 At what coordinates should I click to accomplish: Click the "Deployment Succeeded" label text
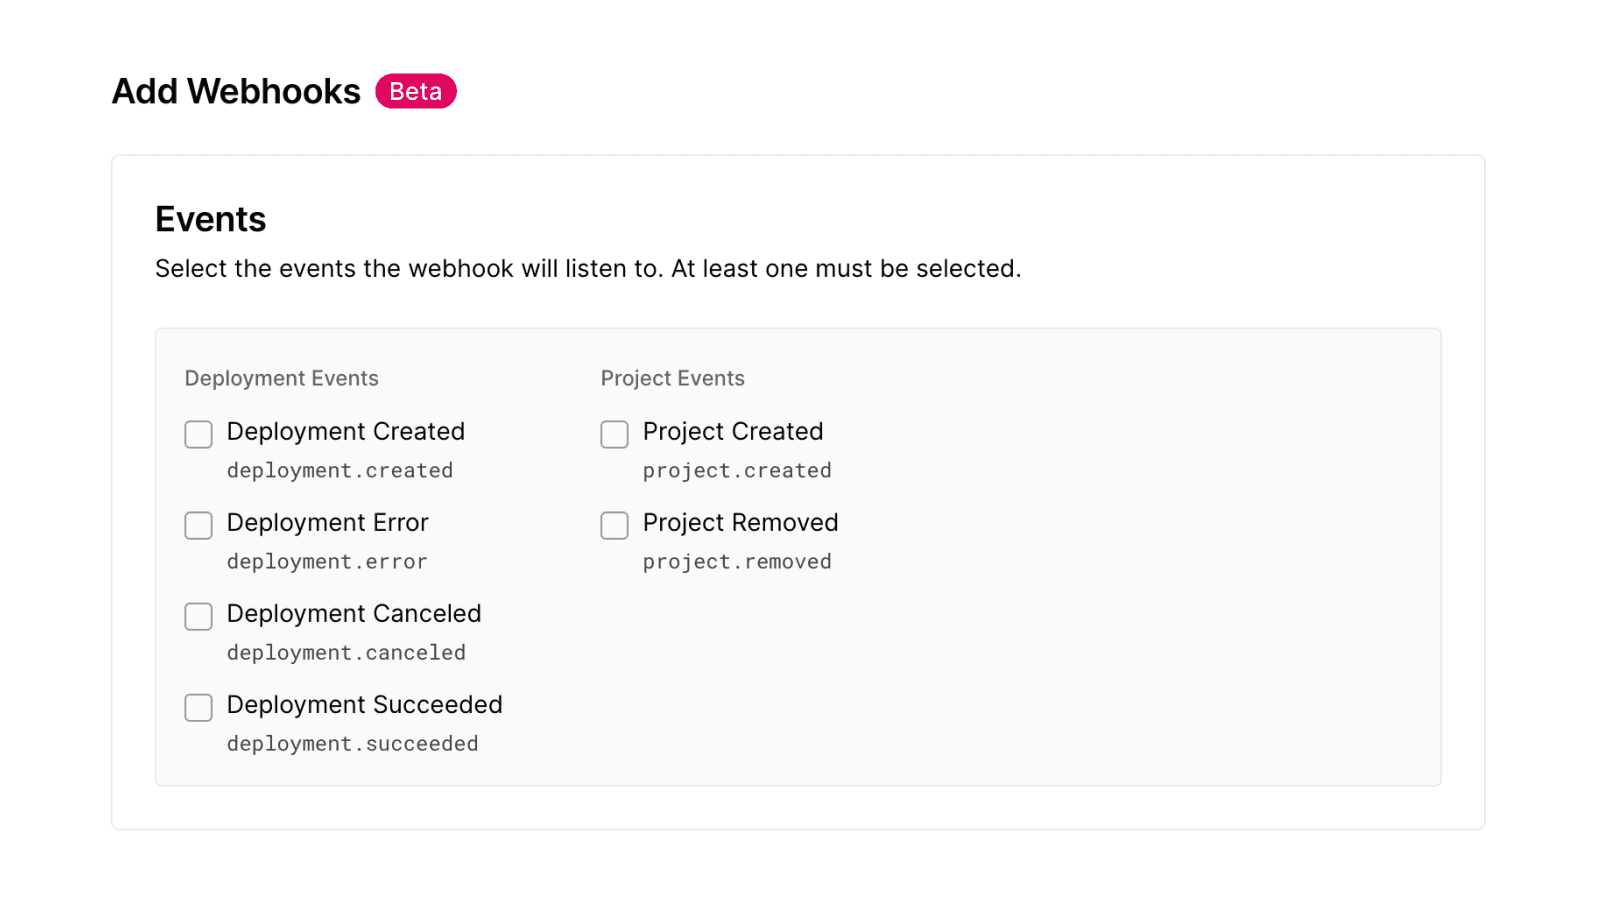click(364, 704)
